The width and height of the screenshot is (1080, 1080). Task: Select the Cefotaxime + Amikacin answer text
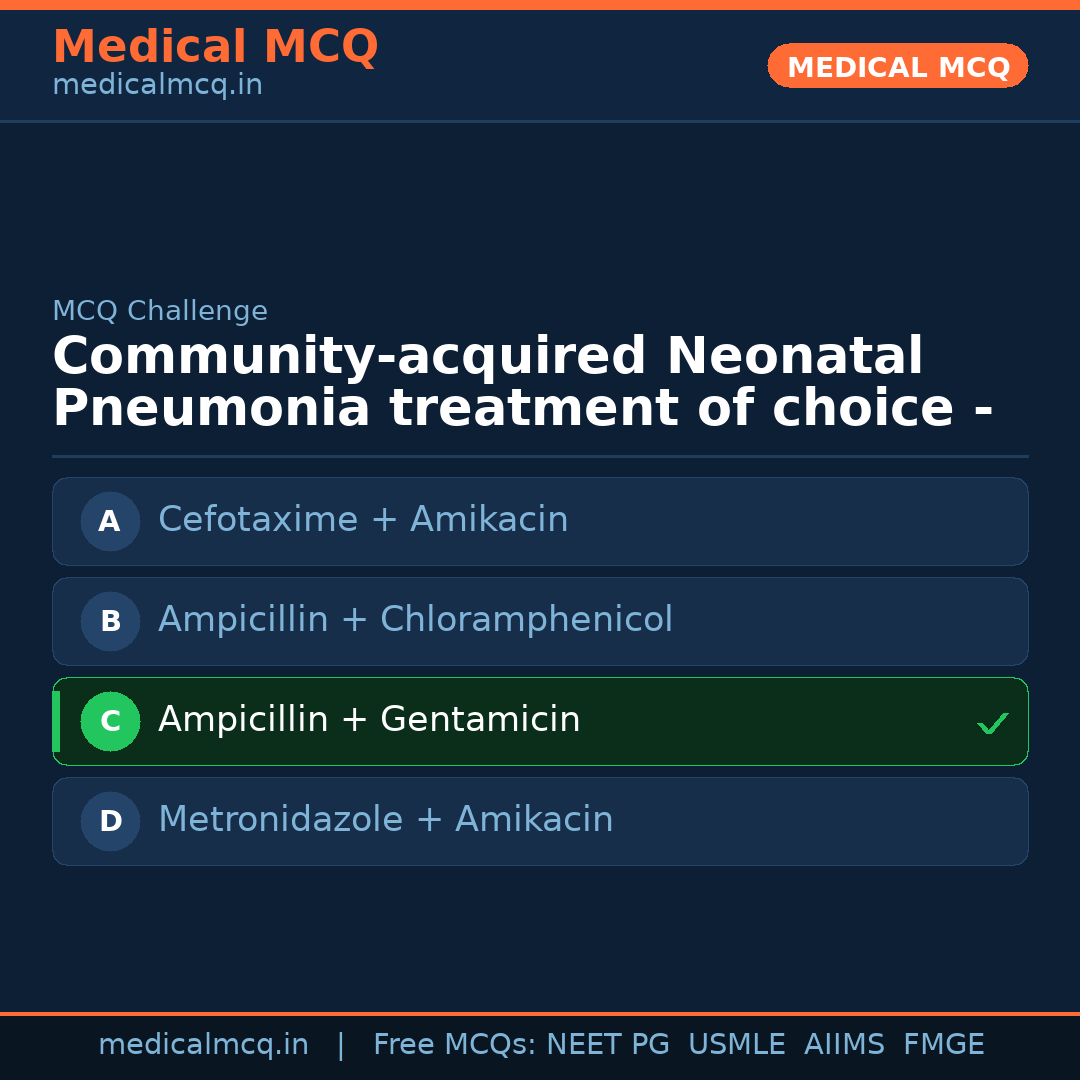tap(363, 520)
